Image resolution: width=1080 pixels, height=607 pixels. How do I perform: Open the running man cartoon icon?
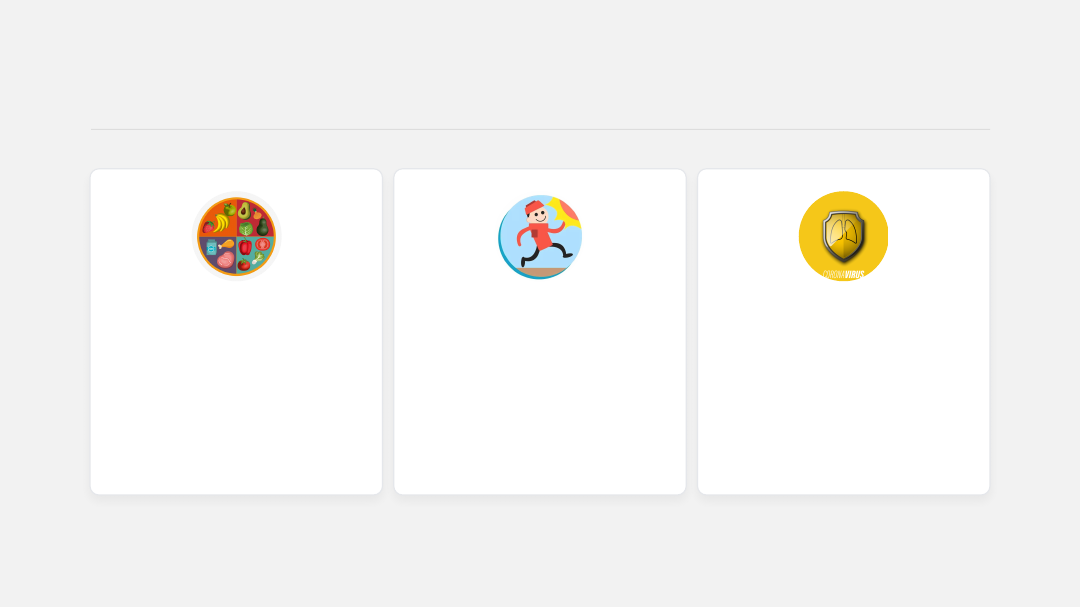coord(540,236)
